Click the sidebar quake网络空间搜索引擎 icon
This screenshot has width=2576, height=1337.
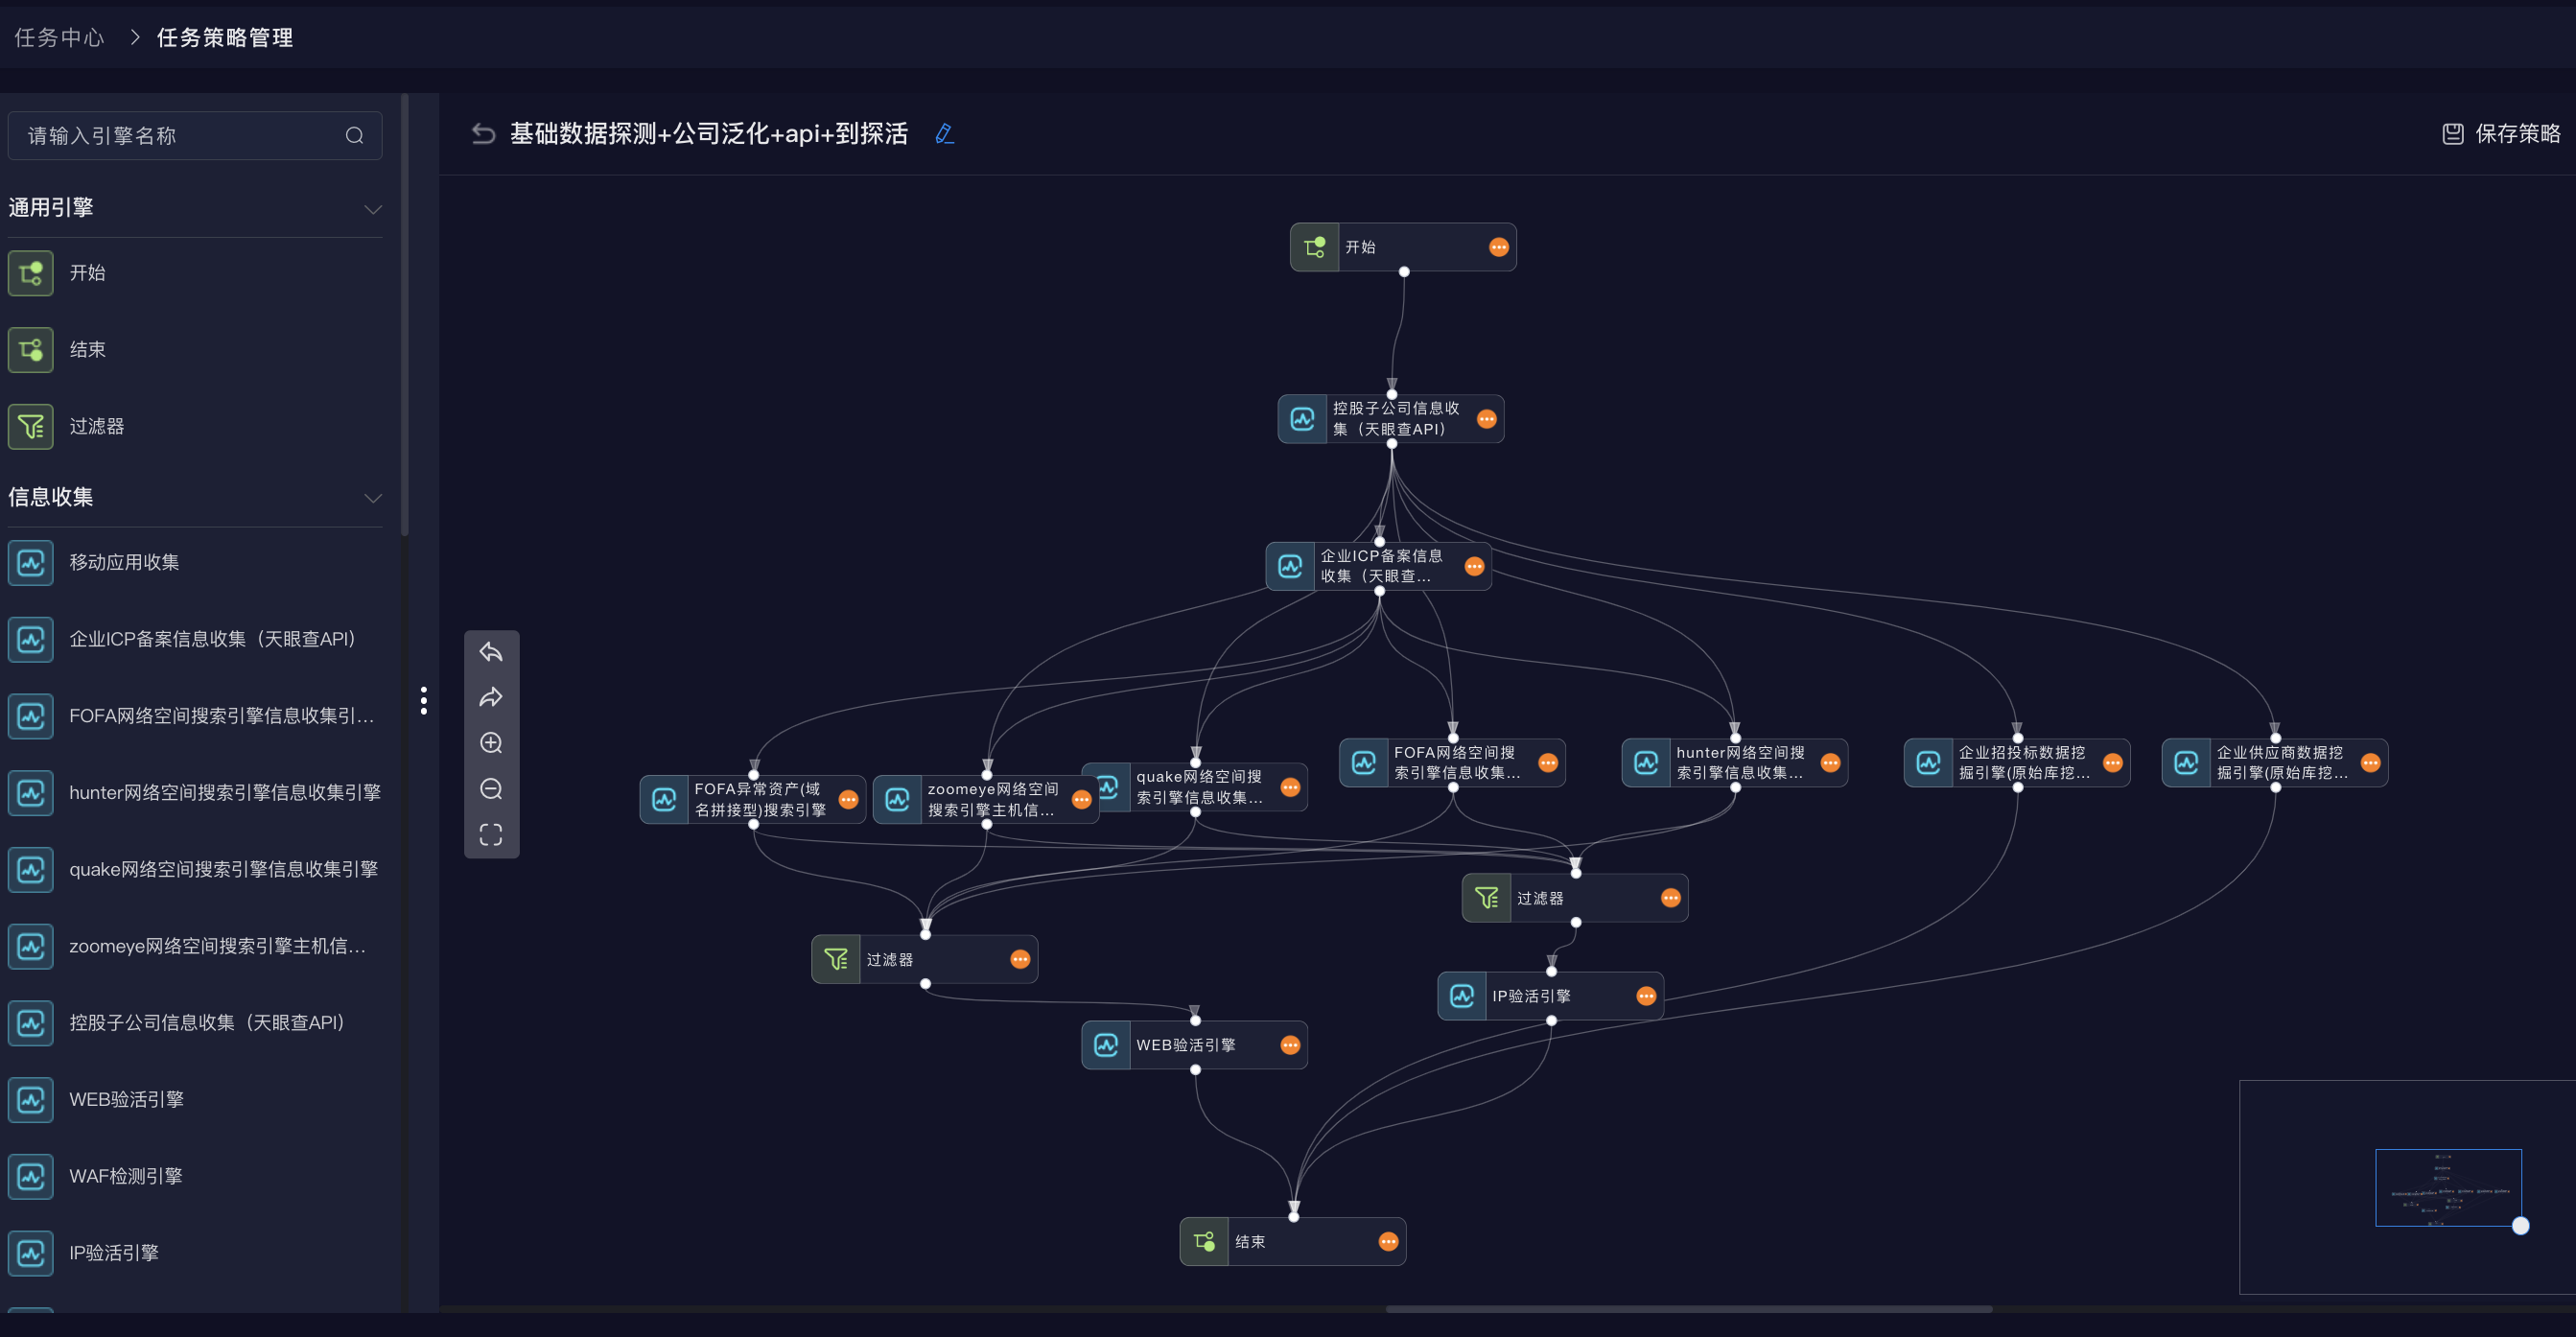(x=31, y=870)
